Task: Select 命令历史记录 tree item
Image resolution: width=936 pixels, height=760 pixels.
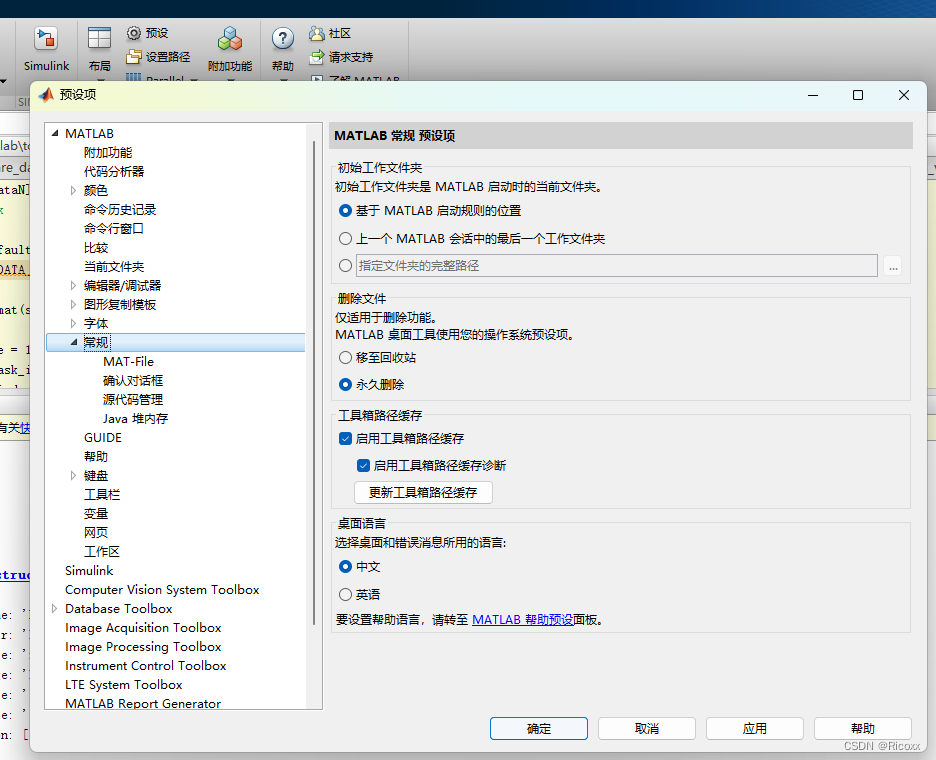Action: point(120,210)
